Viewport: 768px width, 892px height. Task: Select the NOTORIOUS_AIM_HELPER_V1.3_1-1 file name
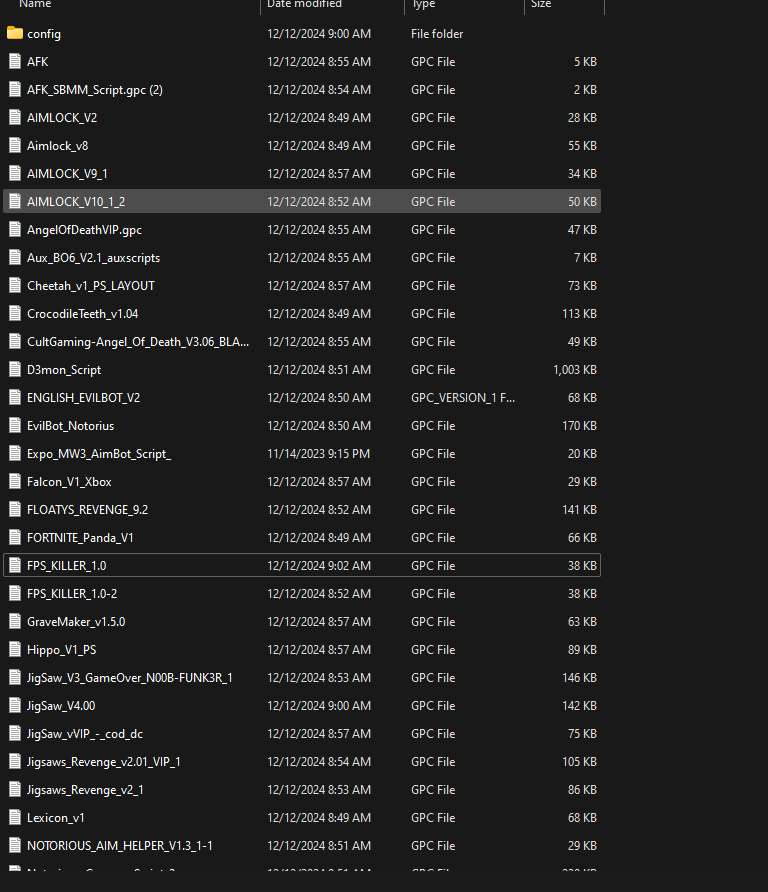119,846
